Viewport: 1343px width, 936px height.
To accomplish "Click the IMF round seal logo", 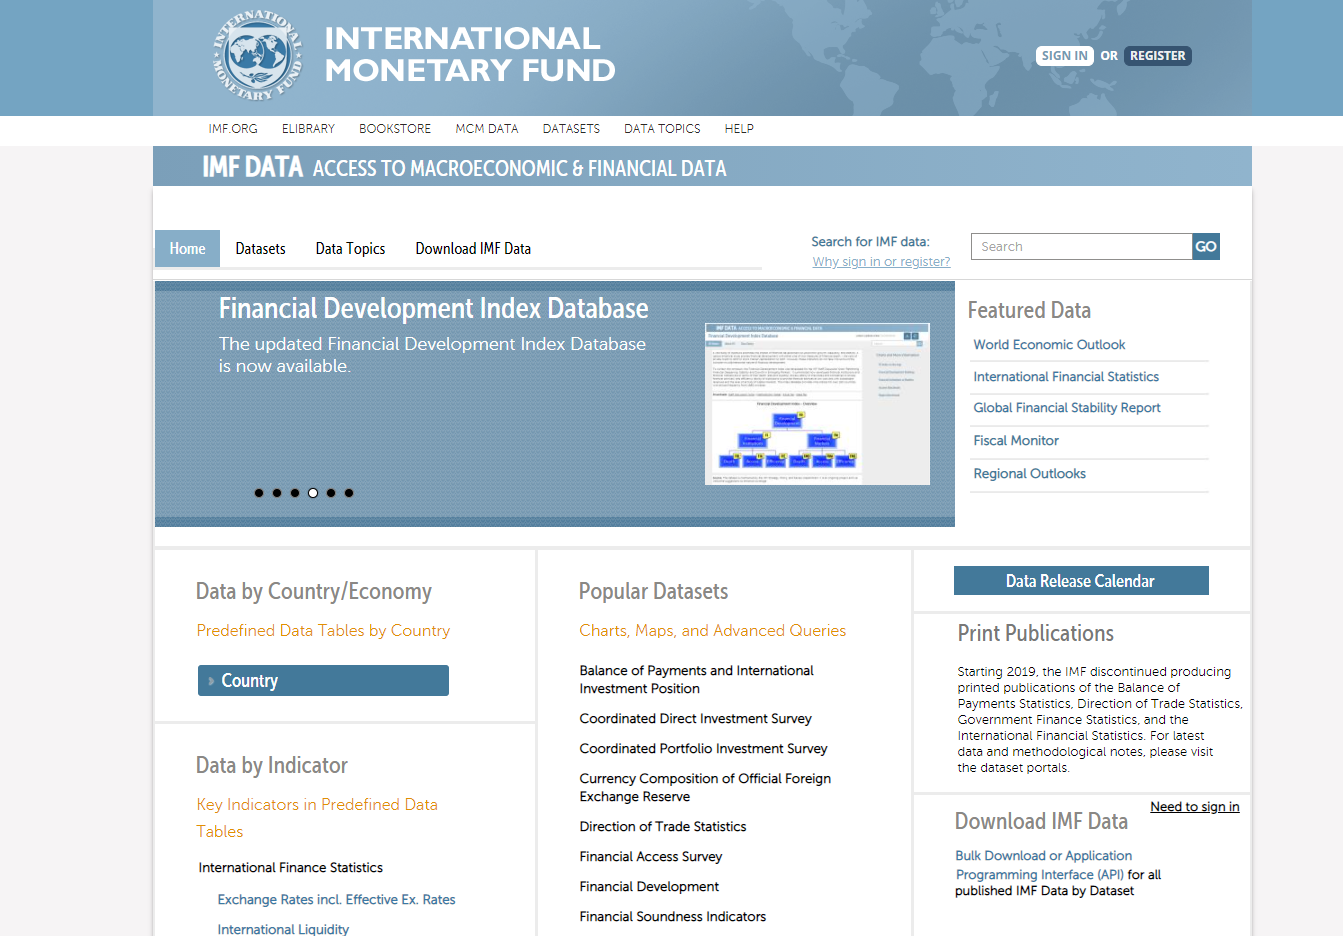I will click(257, 55).
